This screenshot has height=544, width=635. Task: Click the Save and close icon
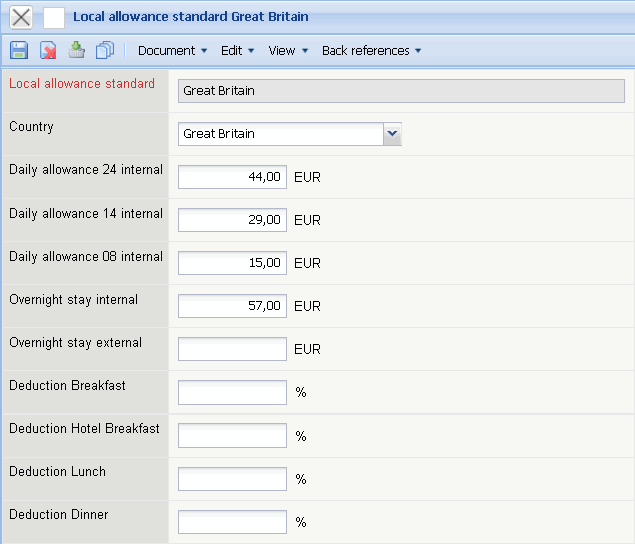76,50
